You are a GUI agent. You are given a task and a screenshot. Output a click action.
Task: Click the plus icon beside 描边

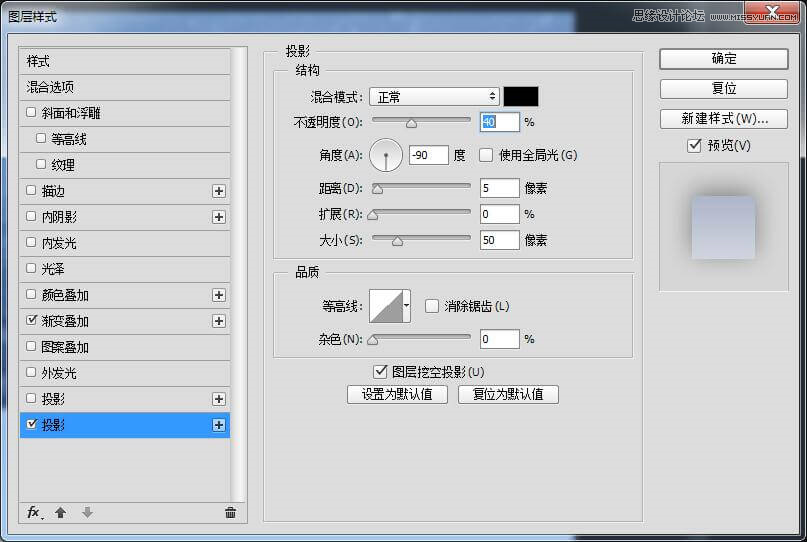coord(219,191)
